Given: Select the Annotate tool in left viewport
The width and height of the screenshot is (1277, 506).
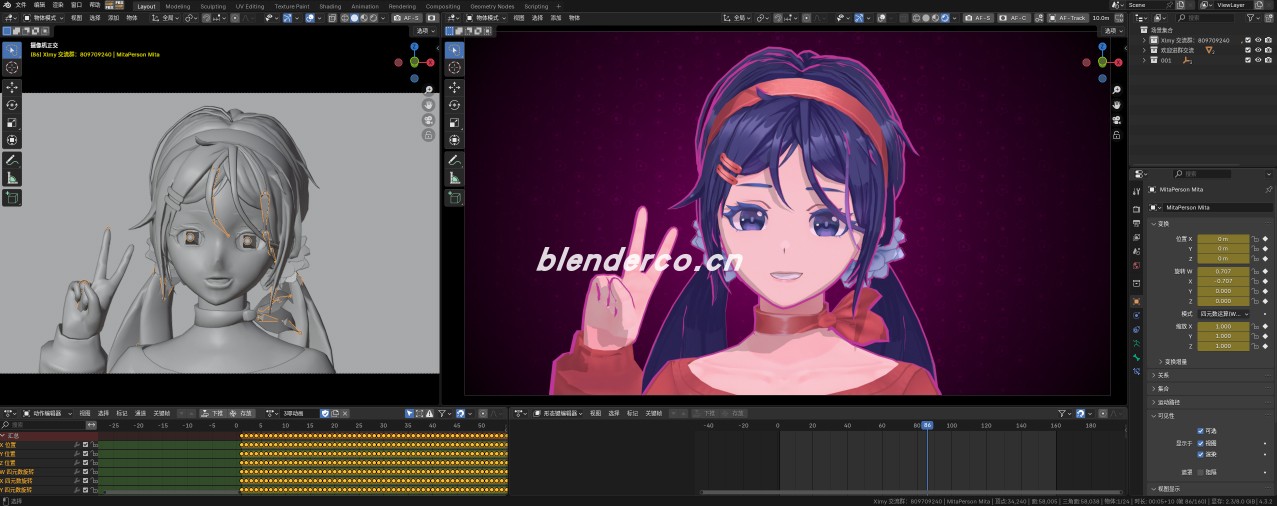Looking at the screenshot, I should (x=12, y=160).
